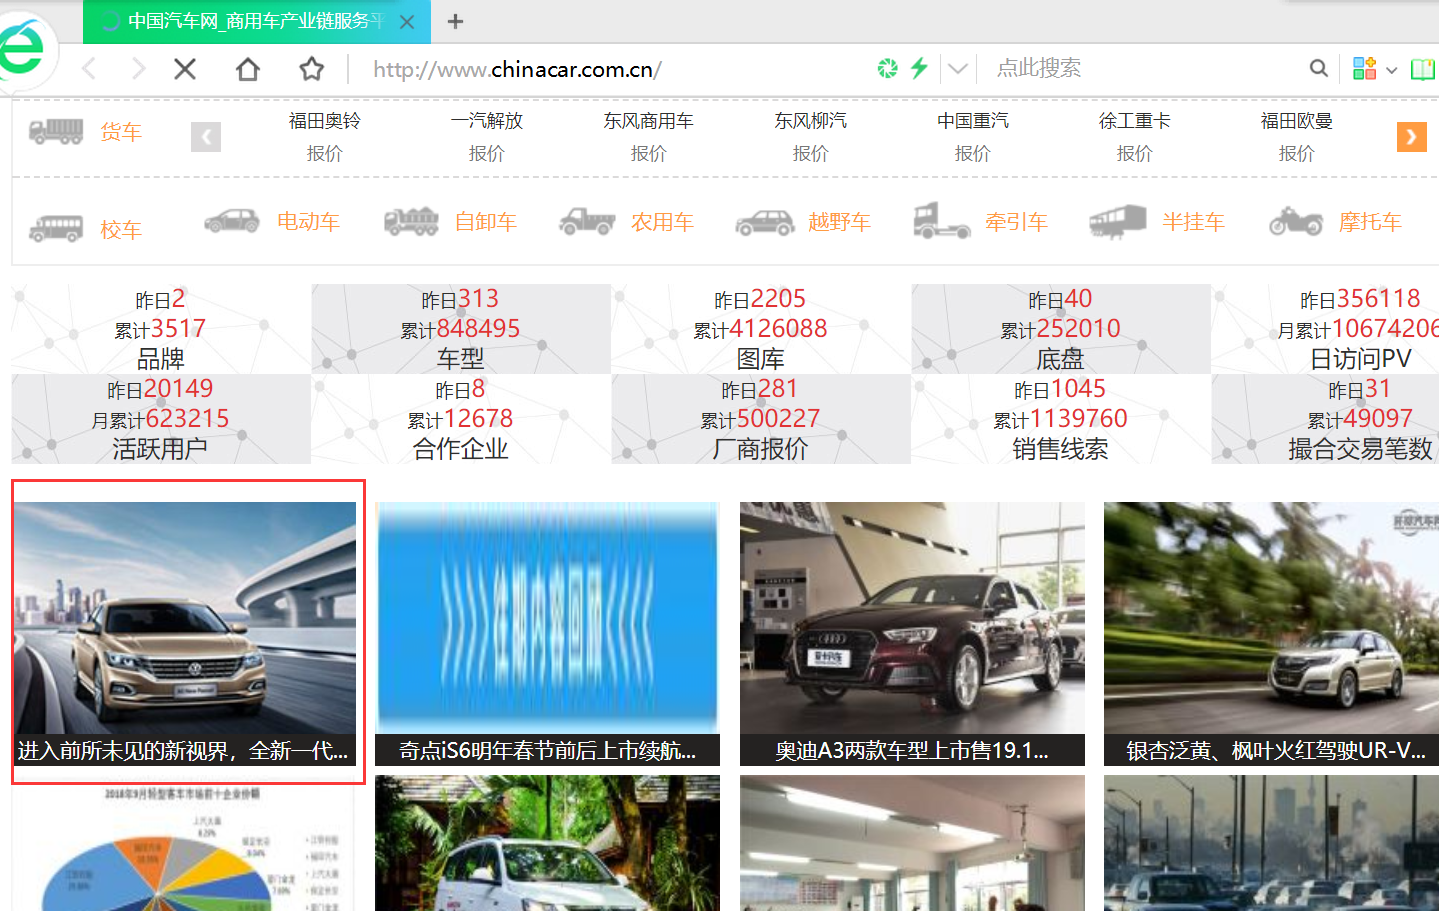Open 报价 under 中国重汽
Screen dimensions: 1439x911
click(972, 153)
